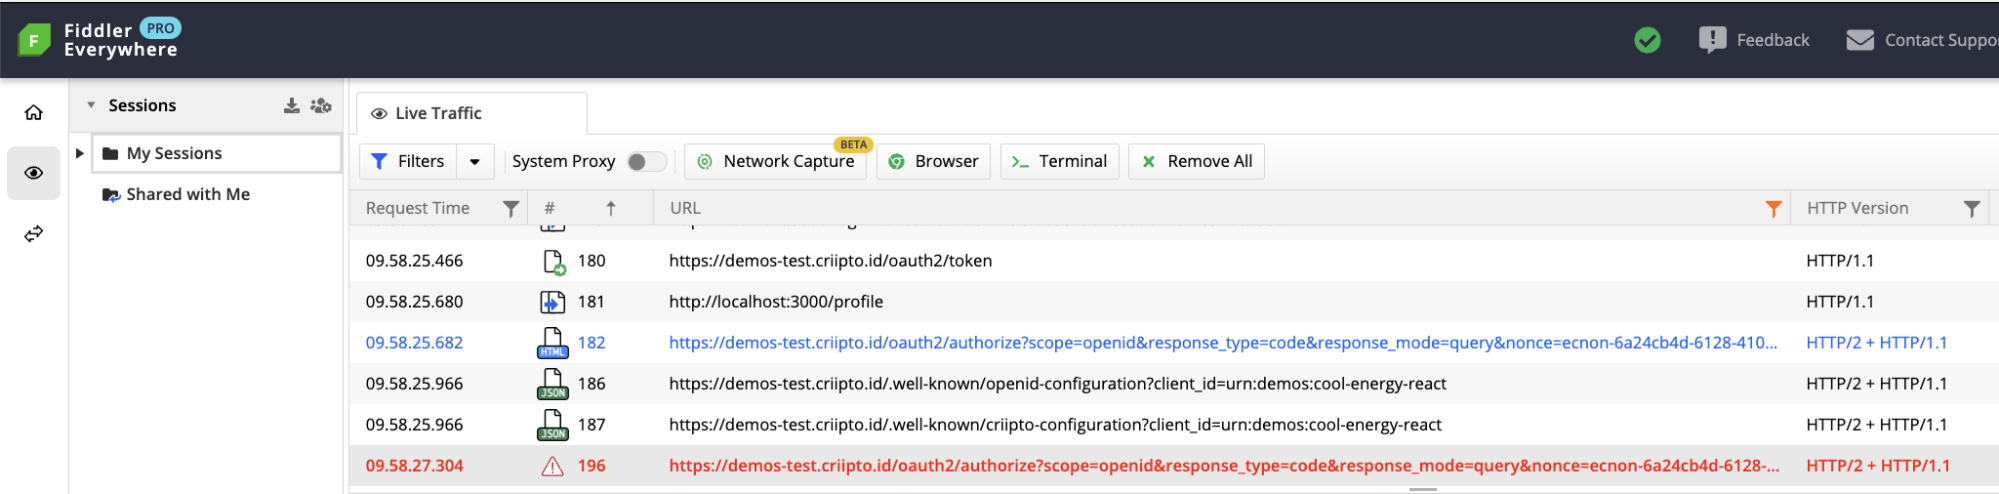The image size is (1999, 494).
Task: Open the compose arrows icon in sidebar
Action: point(34,233)
